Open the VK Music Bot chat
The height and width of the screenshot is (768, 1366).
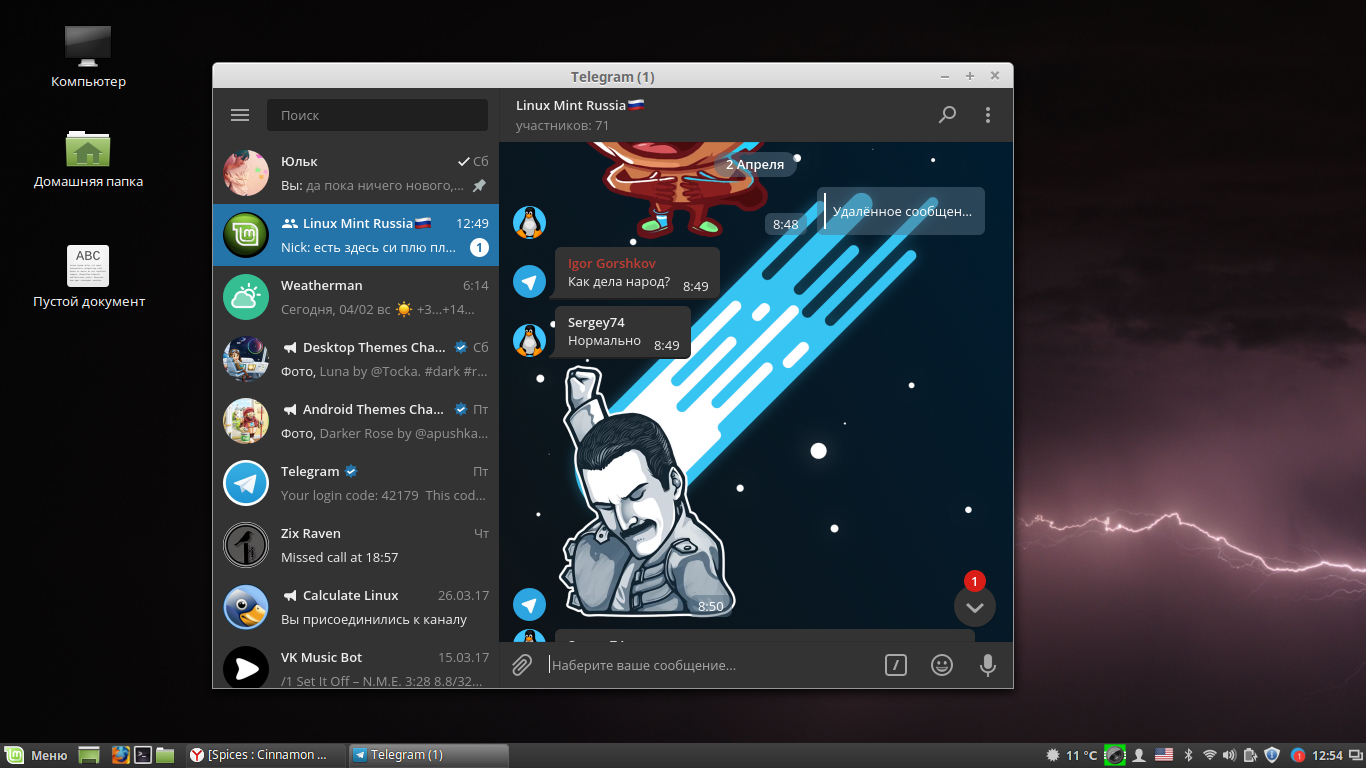click(x=356, y=663)
